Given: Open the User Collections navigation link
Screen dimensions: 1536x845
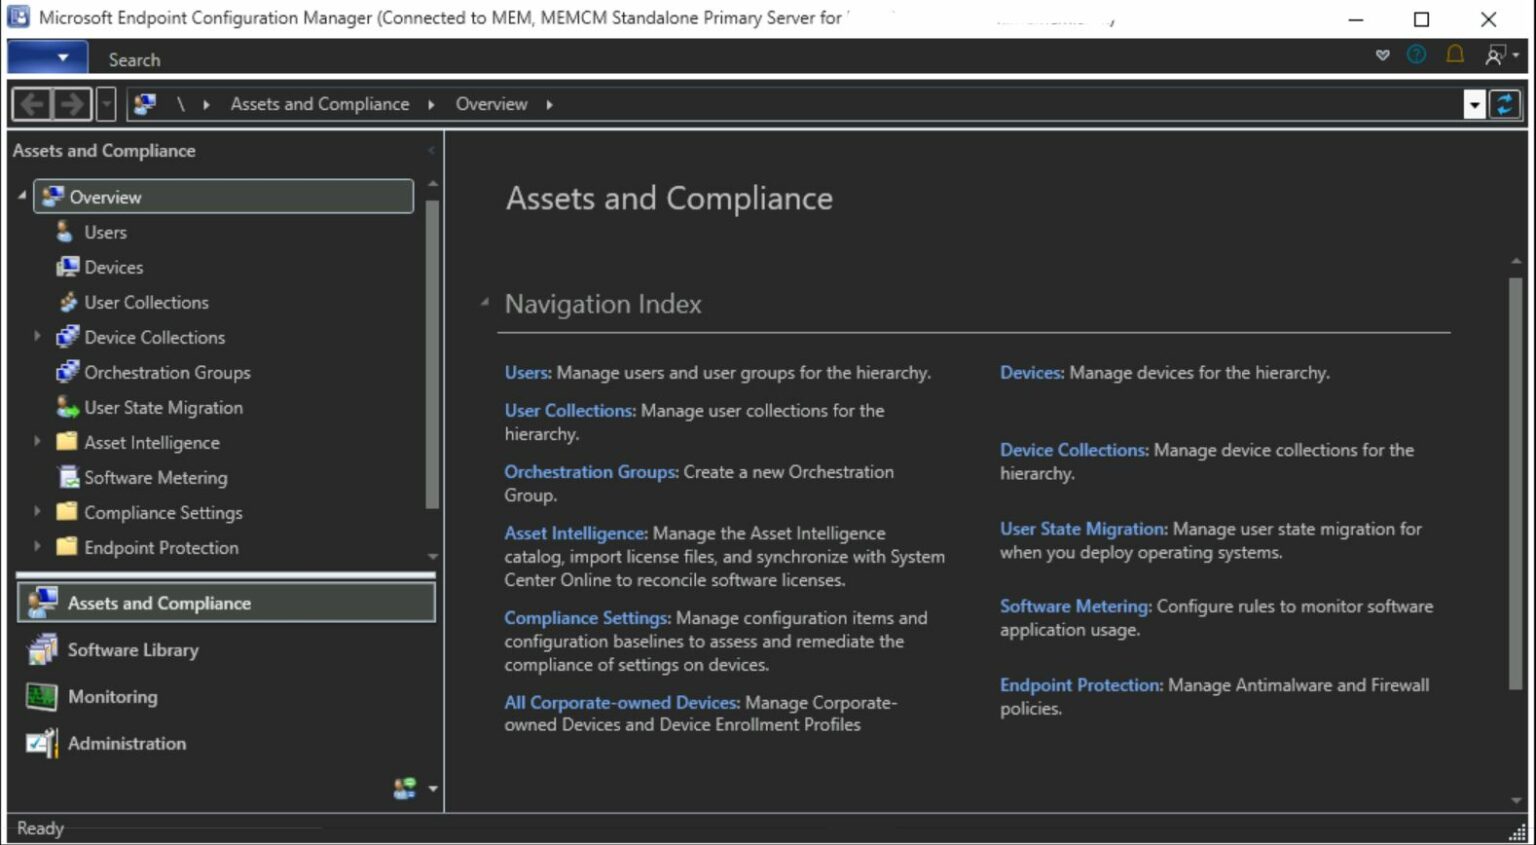Looking at the screenshot, I should coord(569,411).
